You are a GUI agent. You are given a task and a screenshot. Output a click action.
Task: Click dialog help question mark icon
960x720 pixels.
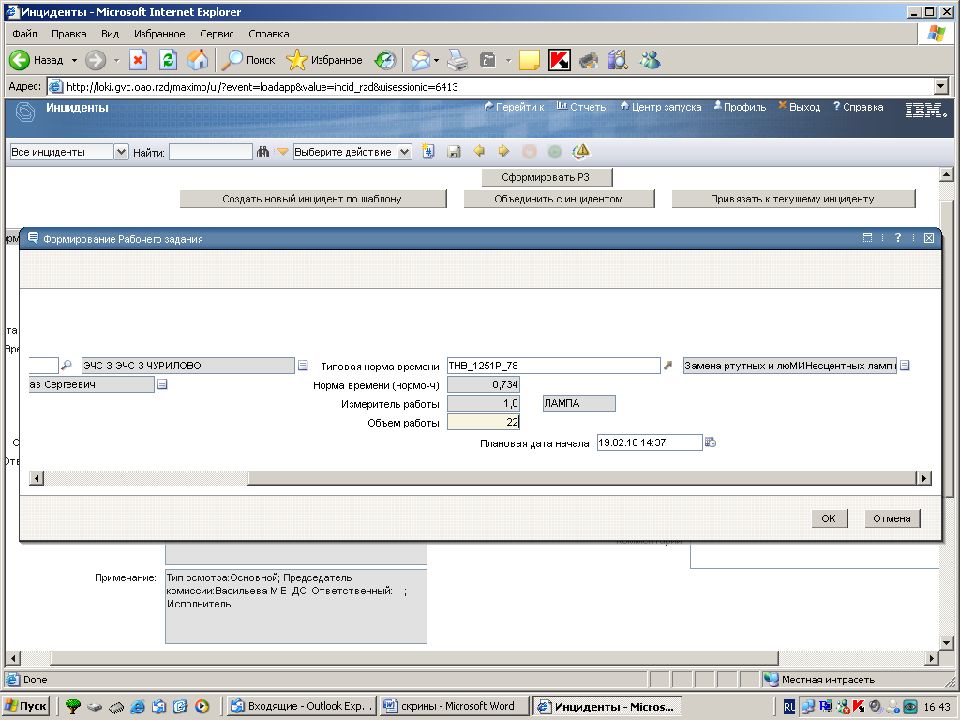tap(898, 238)
